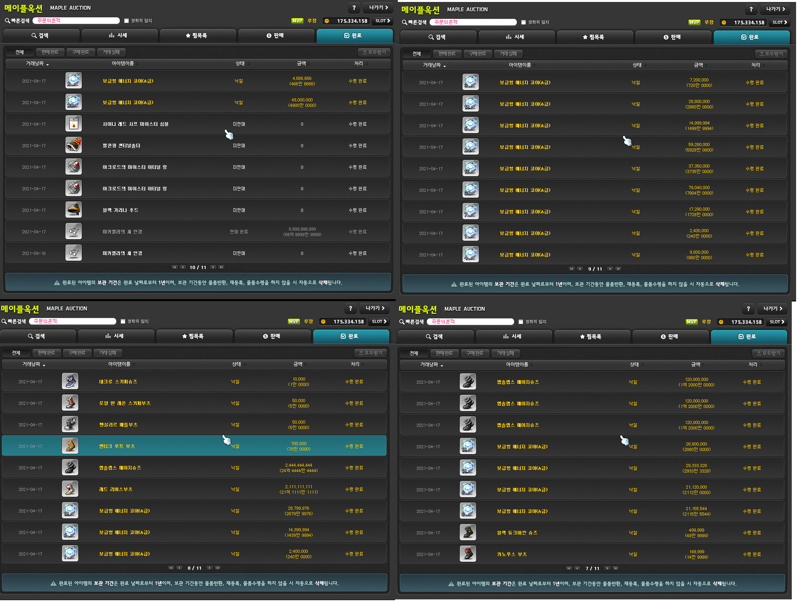Click the 거래날짜 sort header in the bottom-right window
Viewport: 800px width, 608px height.
tap(432, 365)
